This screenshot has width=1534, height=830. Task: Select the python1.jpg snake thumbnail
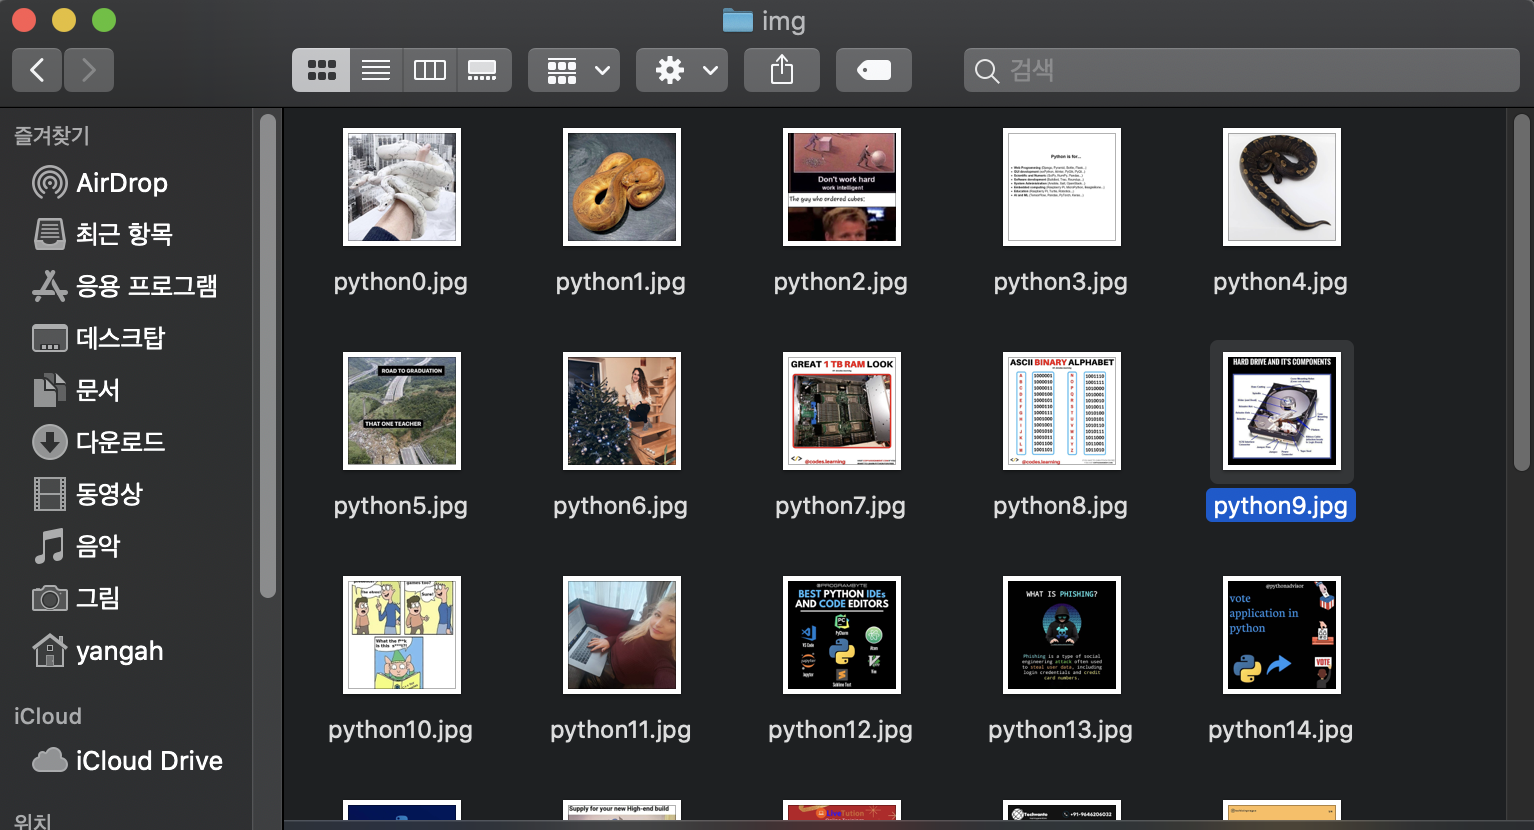coord(622,187)
